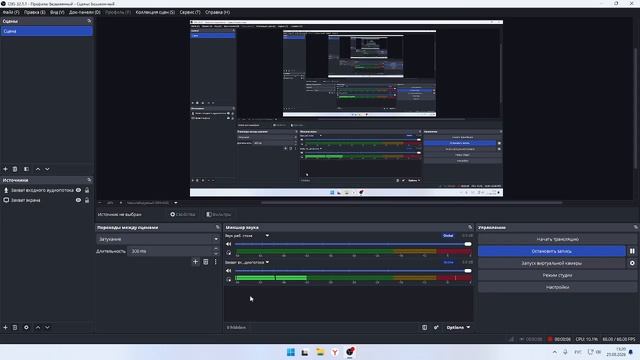Remove the selected scene using trash icon

15,169
